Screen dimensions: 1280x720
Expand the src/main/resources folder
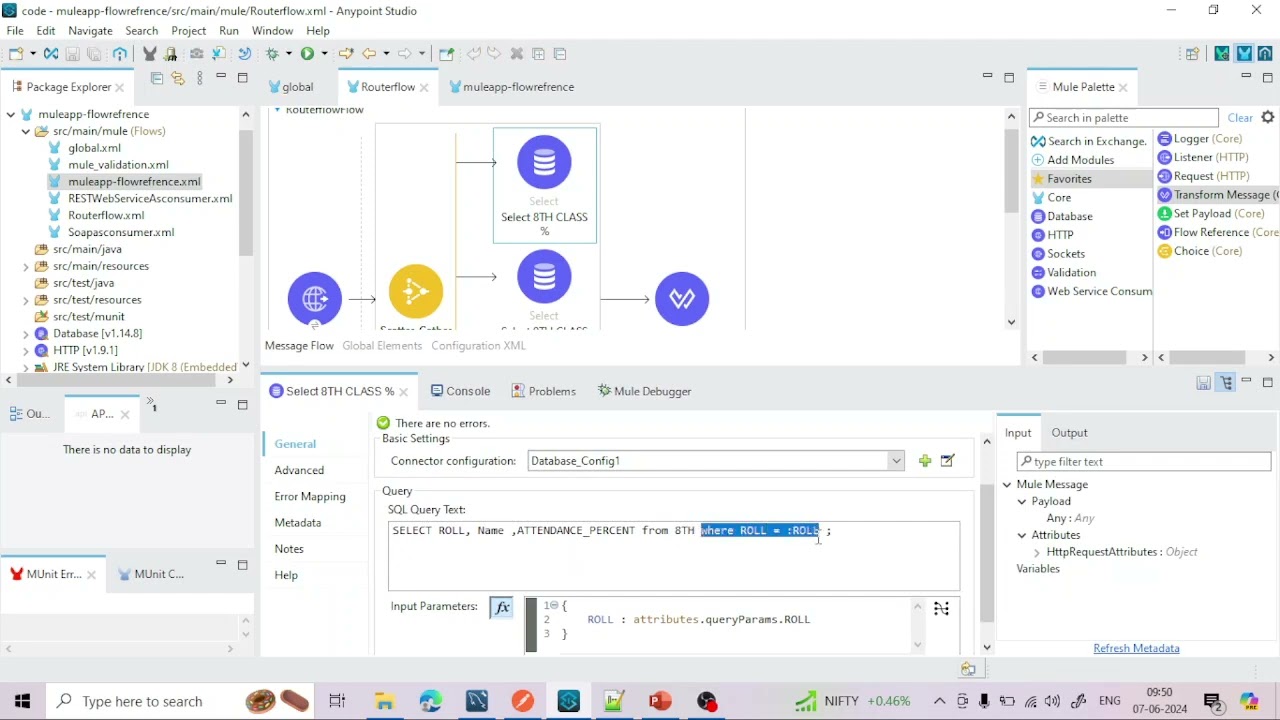click(26, 266)
